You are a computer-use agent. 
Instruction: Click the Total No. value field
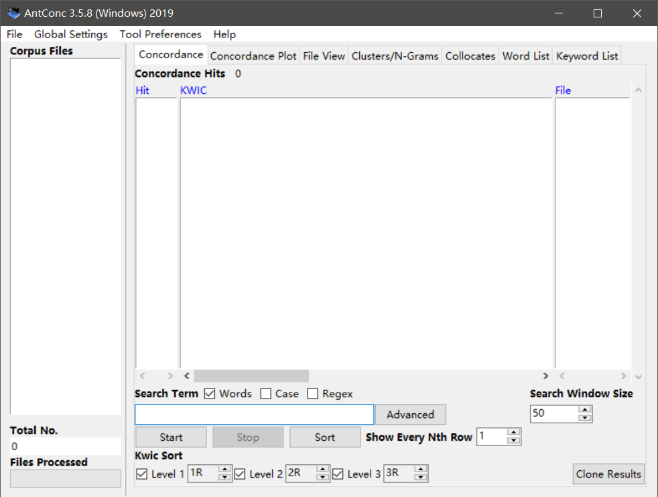[x=65, y=446]
